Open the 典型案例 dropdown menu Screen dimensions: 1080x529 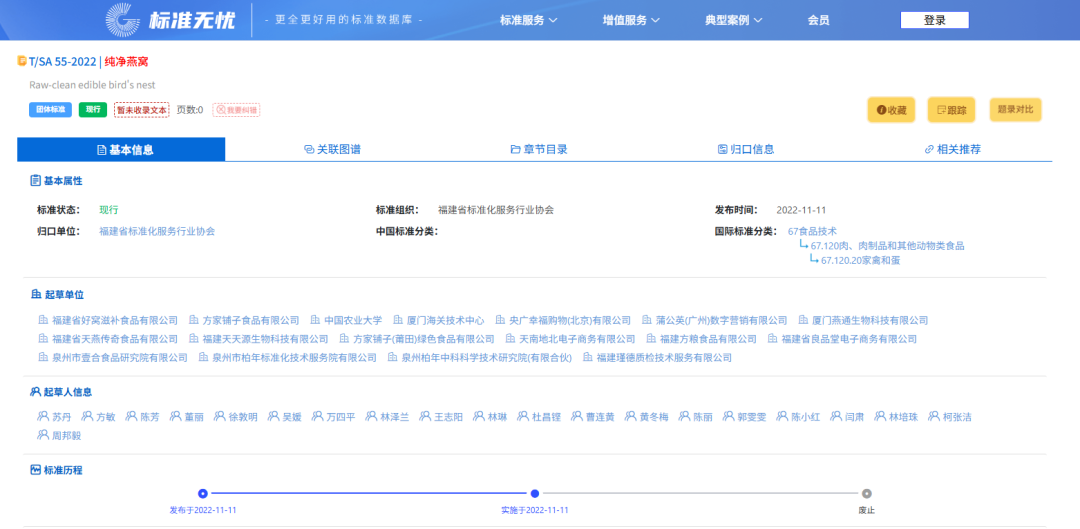734,20
